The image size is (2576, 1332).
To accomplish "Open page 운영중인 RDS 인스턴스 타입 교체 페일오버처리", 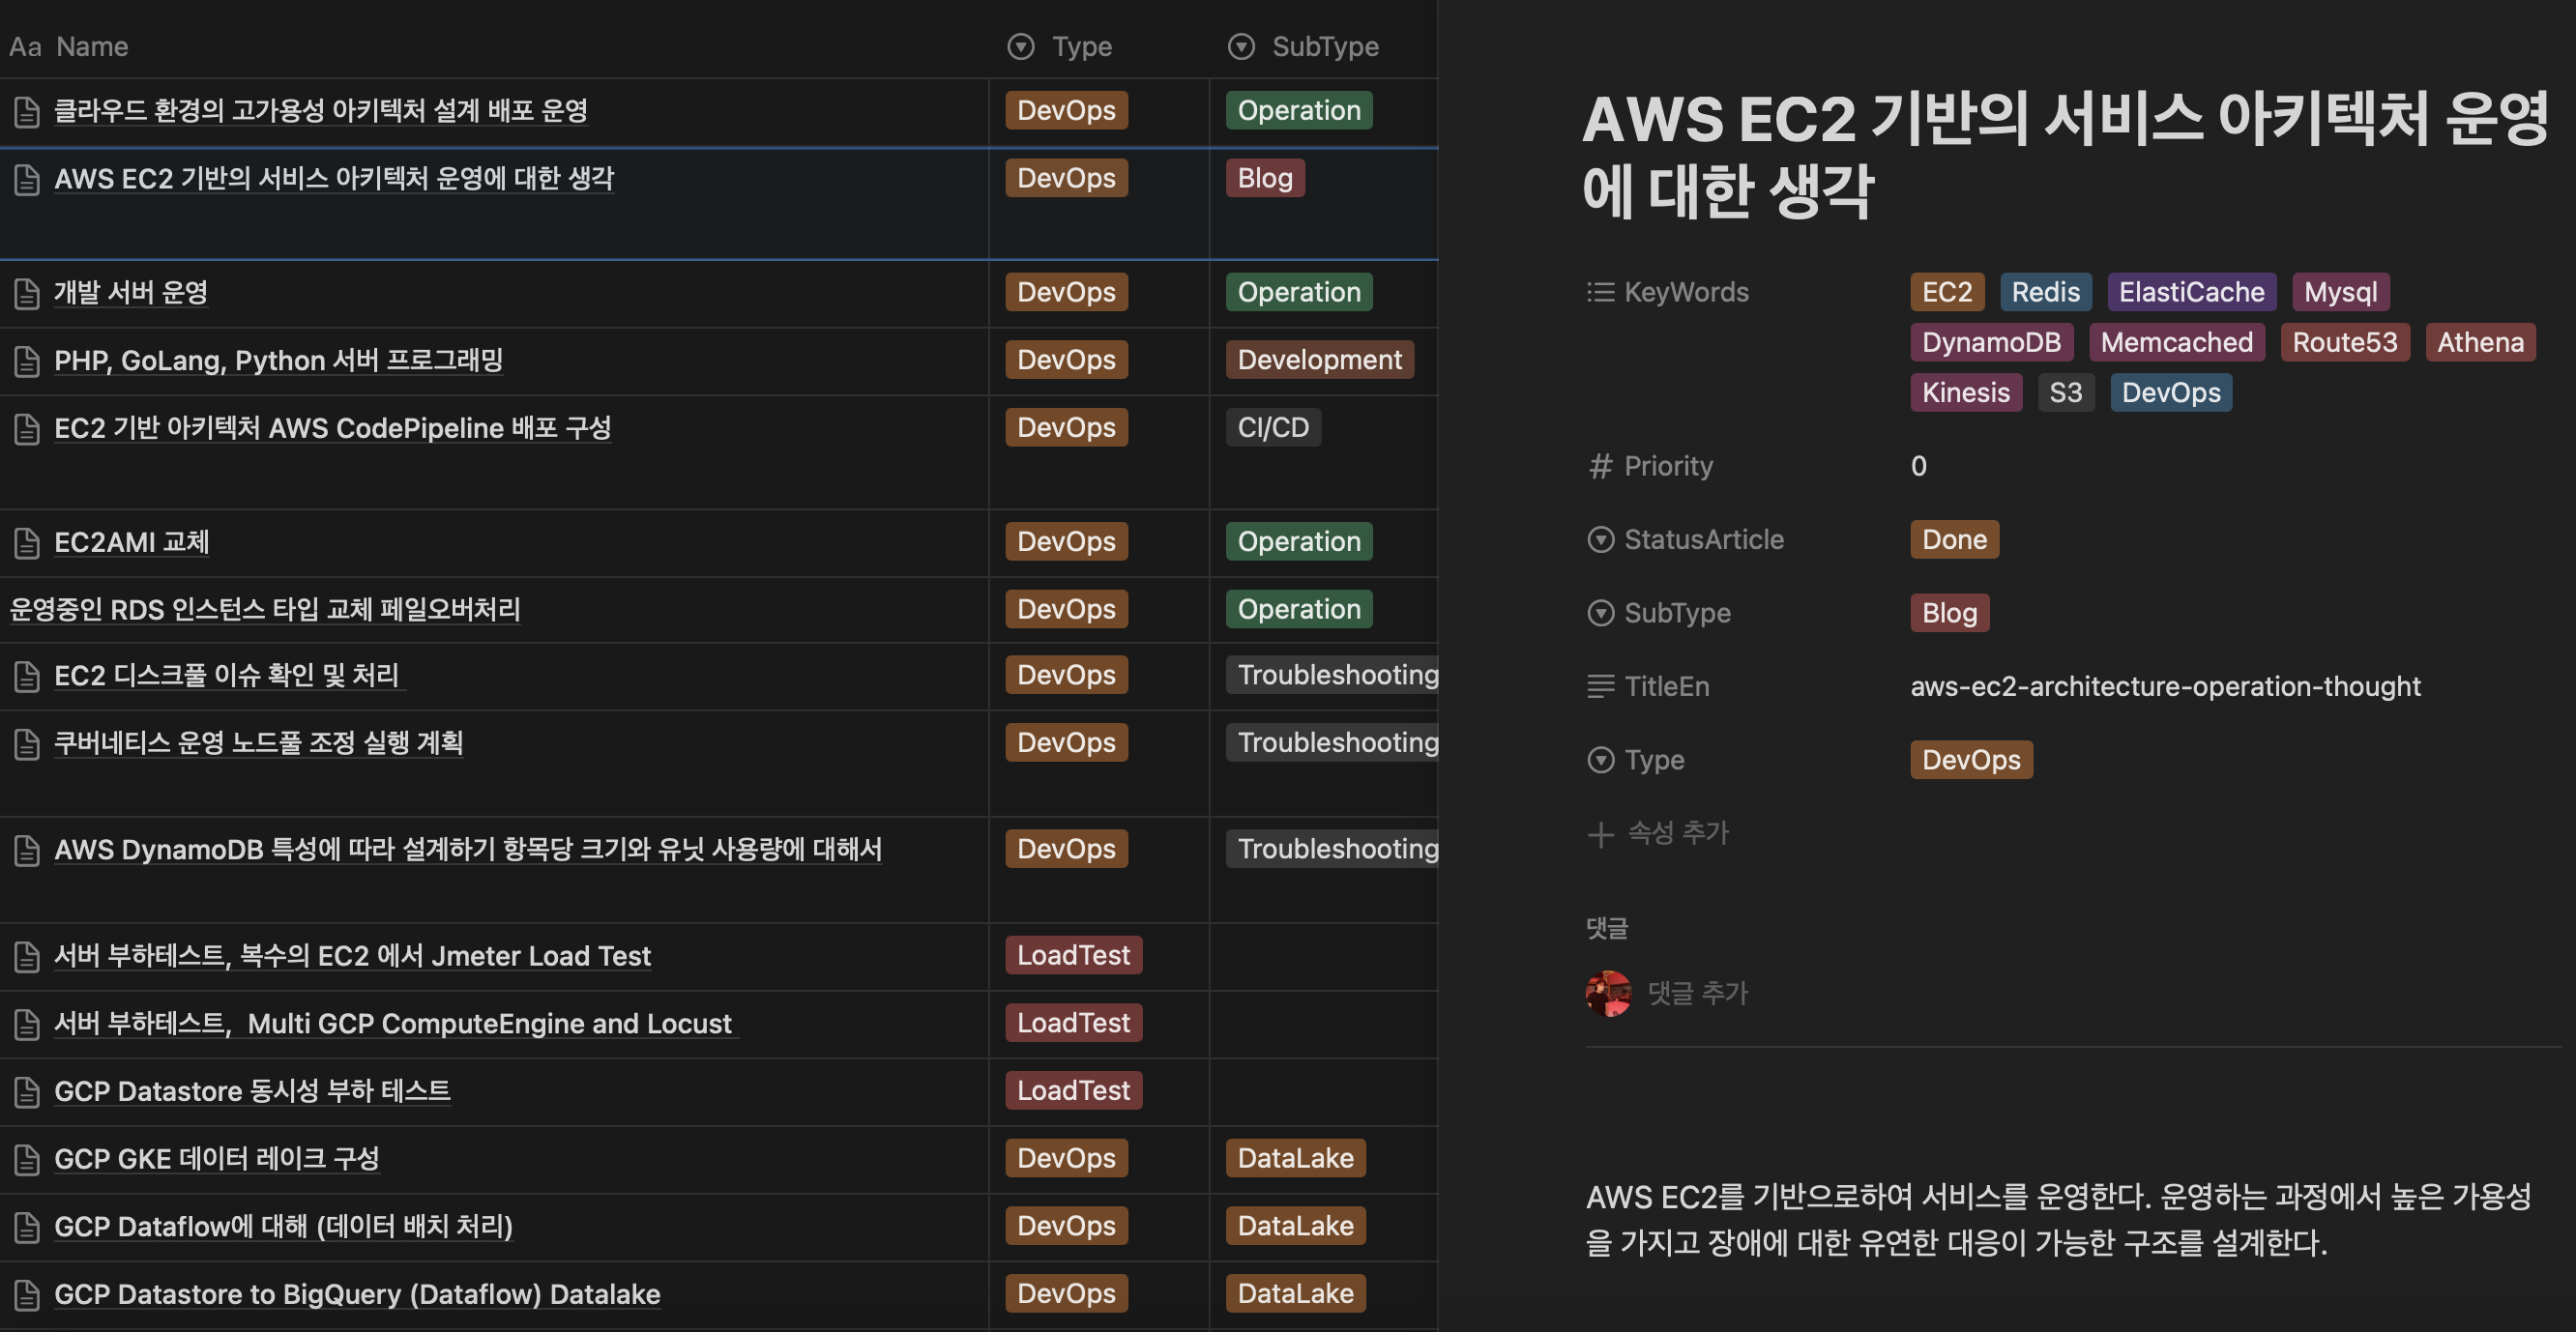I will [x=265, y=610].
